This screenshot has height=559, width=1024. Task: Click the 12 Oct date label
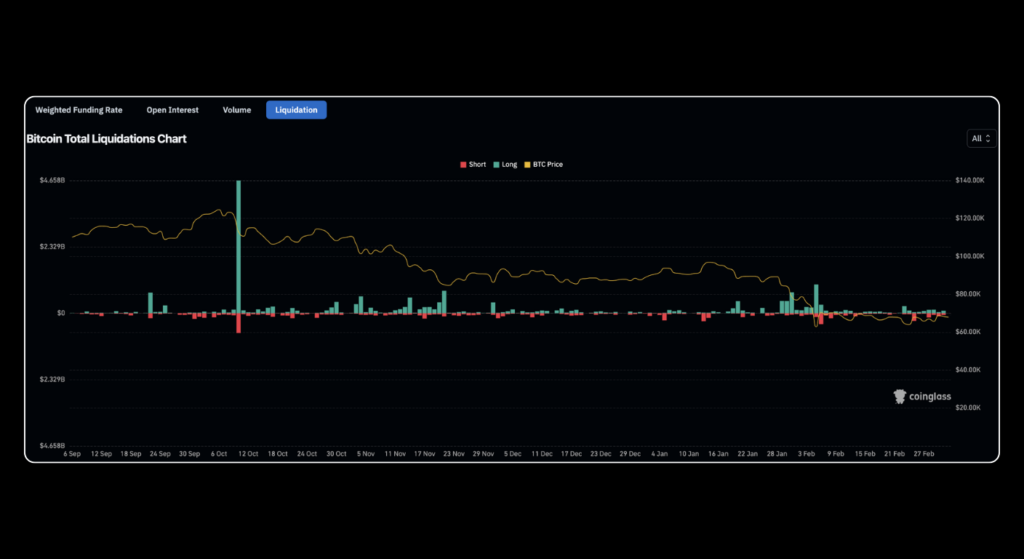click(248, 453)
